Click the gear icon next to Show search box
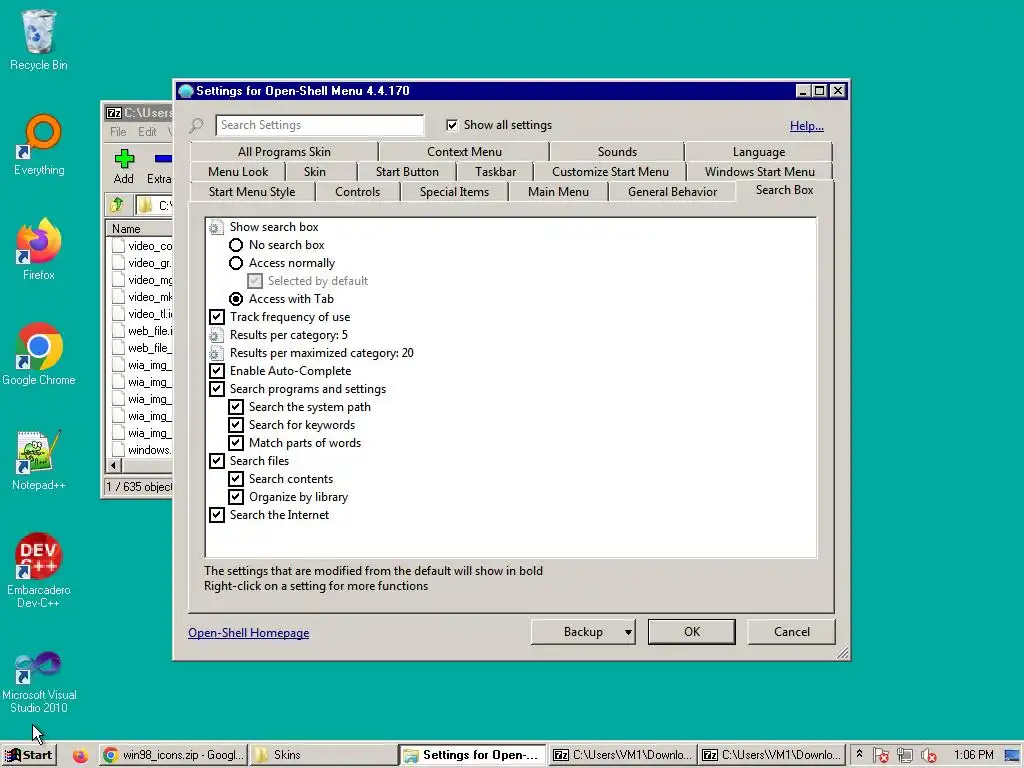Screen dimensions: 1024x768 (x=216, y=227)
